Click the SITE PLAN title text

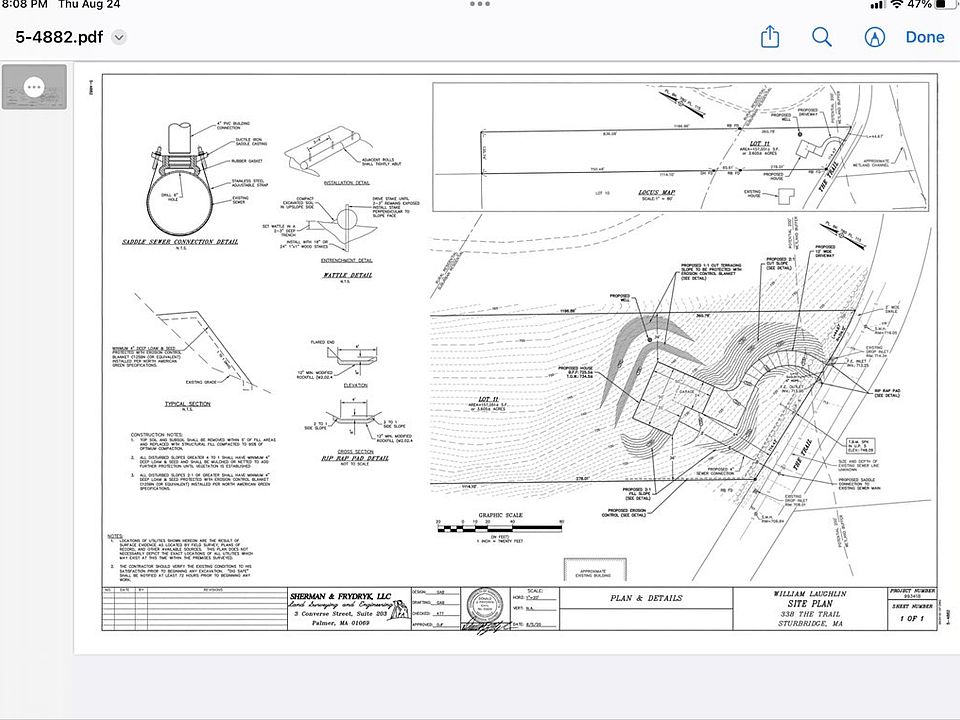[x=810, y=604]
